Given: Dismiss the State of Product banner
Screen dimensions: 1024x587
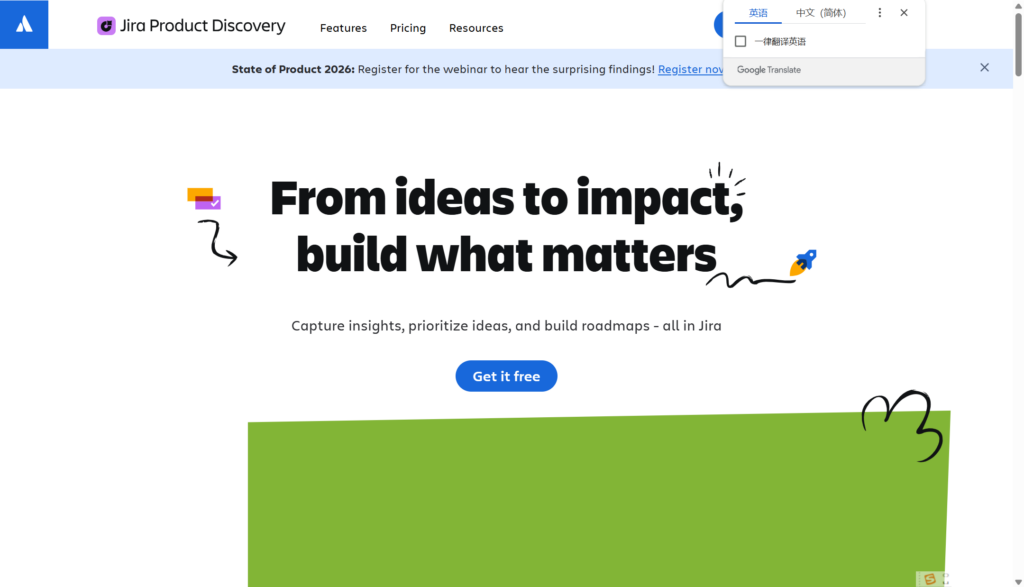Looking at the screenshot, I should click(x=984, y=68).
